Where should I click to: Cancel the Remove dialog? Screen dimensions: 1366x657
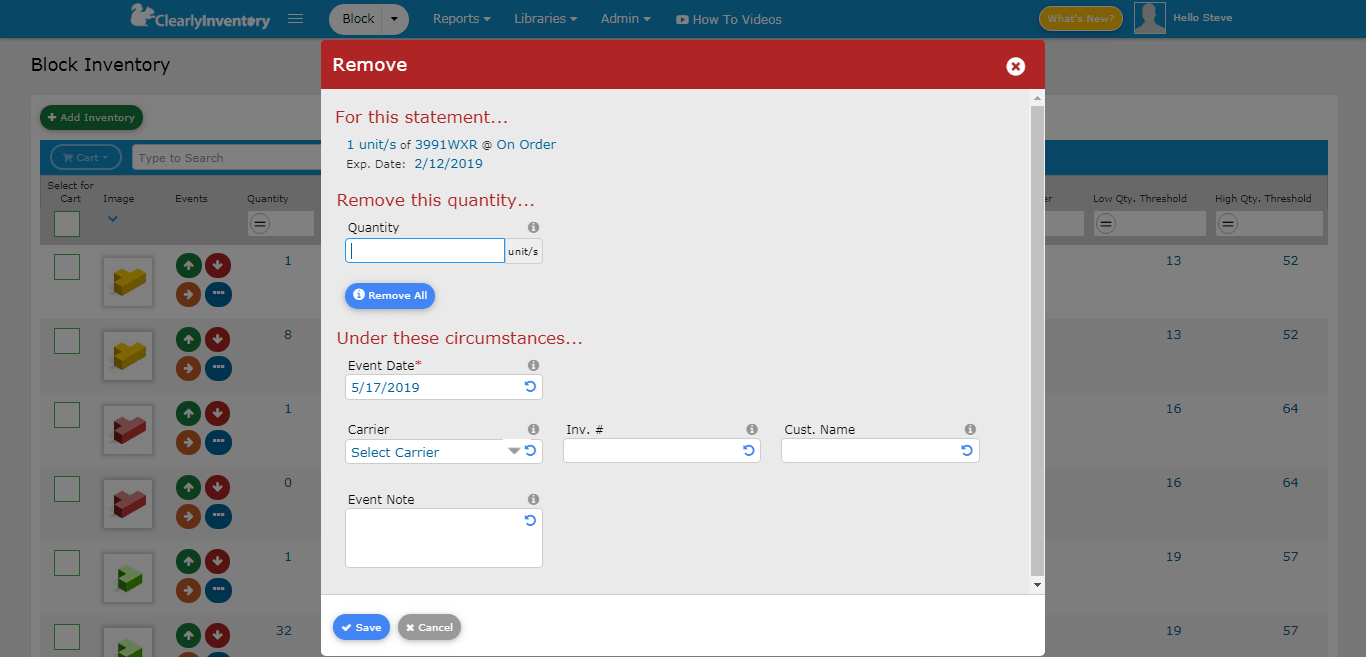(x=429, y=627)
